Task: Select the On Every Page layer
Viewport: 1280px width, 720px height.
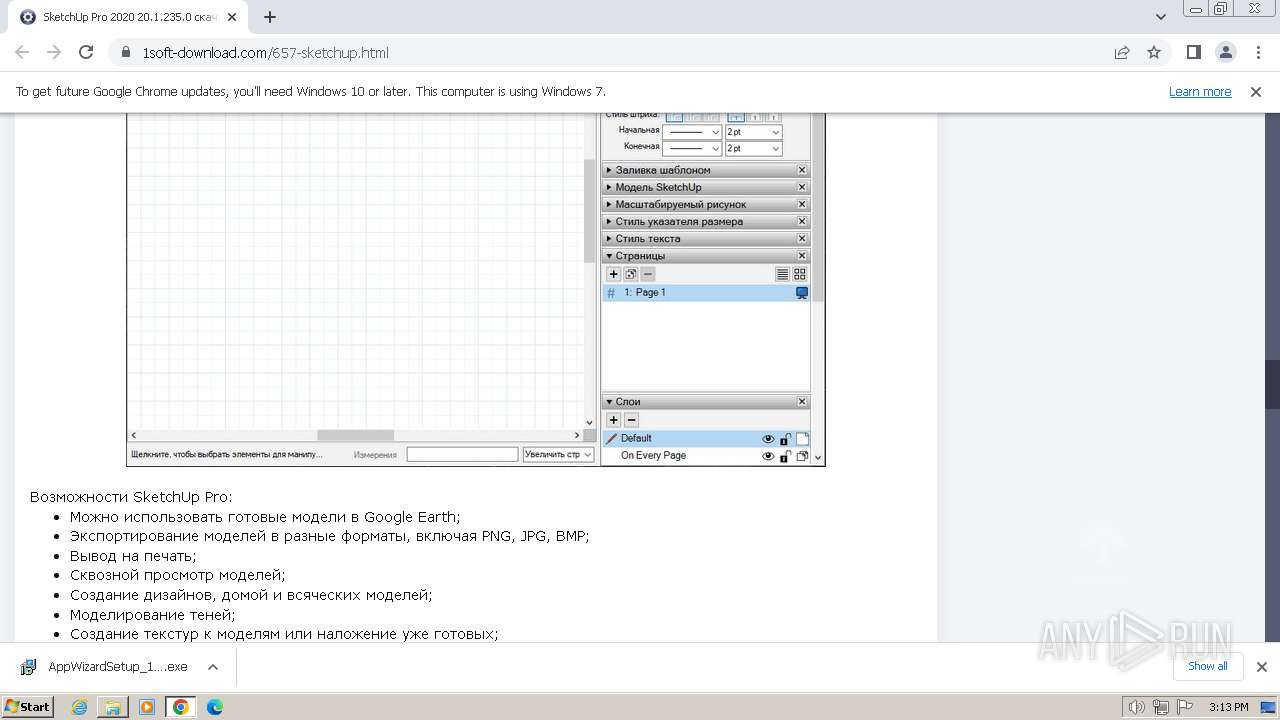Action: point(706,456)
